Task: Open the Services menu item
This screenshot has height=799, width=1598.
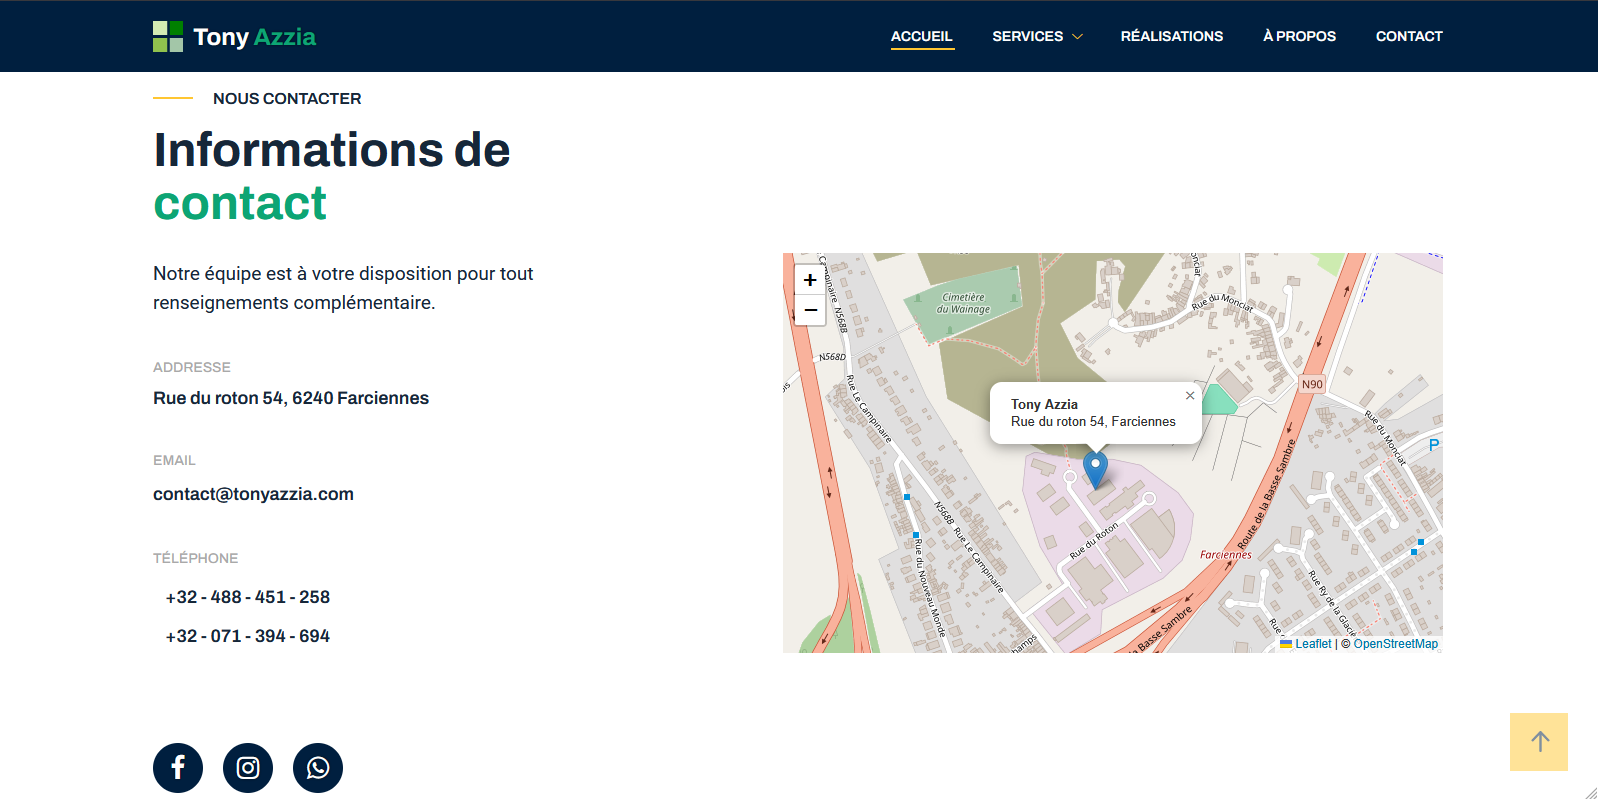Action: [1027, 36]
